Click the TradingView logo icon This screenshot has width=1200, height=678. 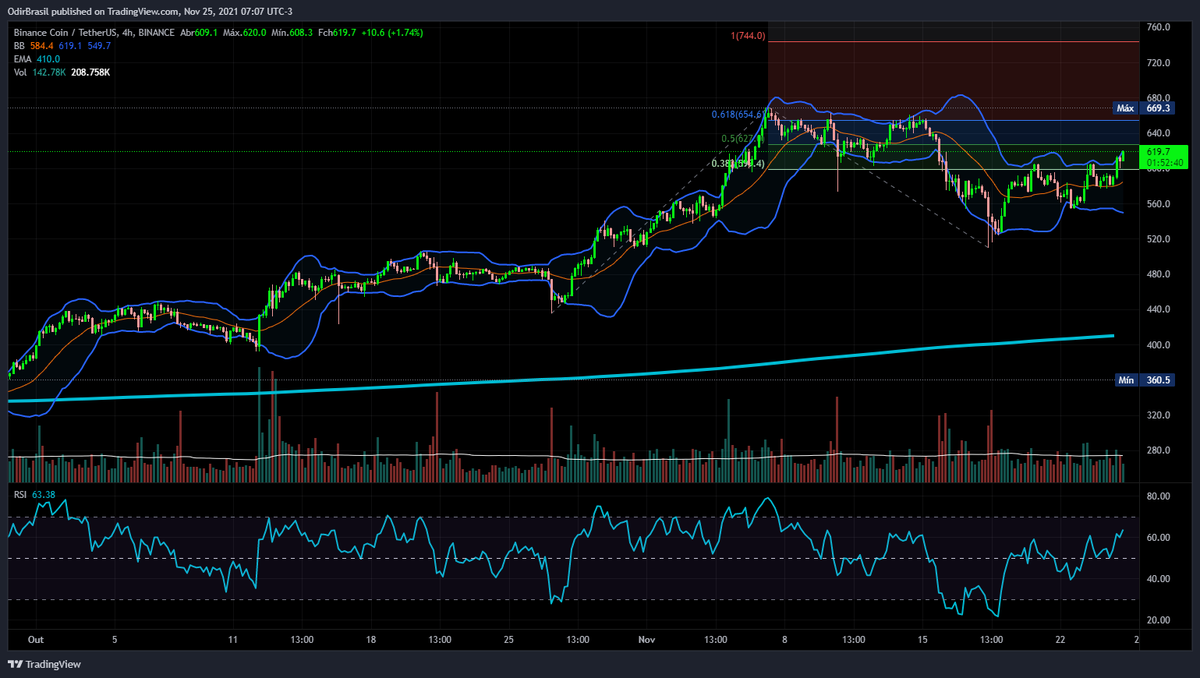(14, 664)
